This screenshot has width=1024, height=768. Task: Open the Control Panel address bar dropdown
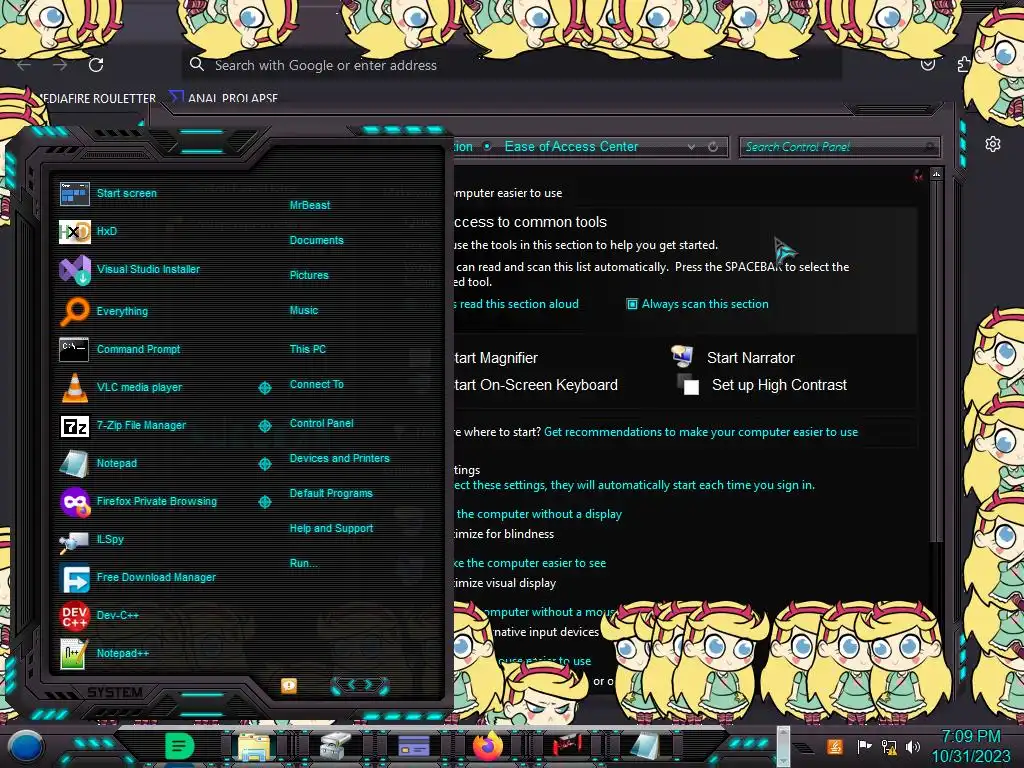(x=691, y=147)
